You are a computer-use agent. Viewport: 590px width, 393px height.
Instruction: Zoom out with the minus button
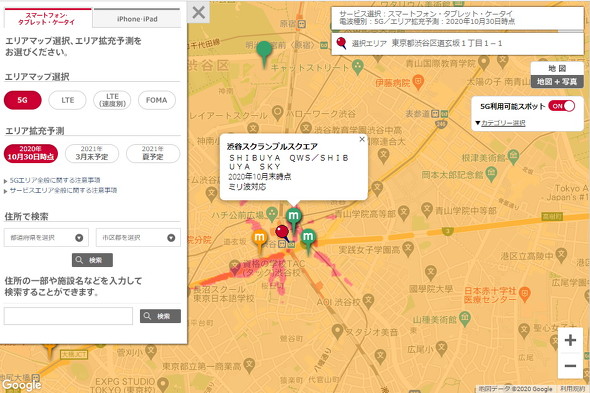[x=570, y=366]
